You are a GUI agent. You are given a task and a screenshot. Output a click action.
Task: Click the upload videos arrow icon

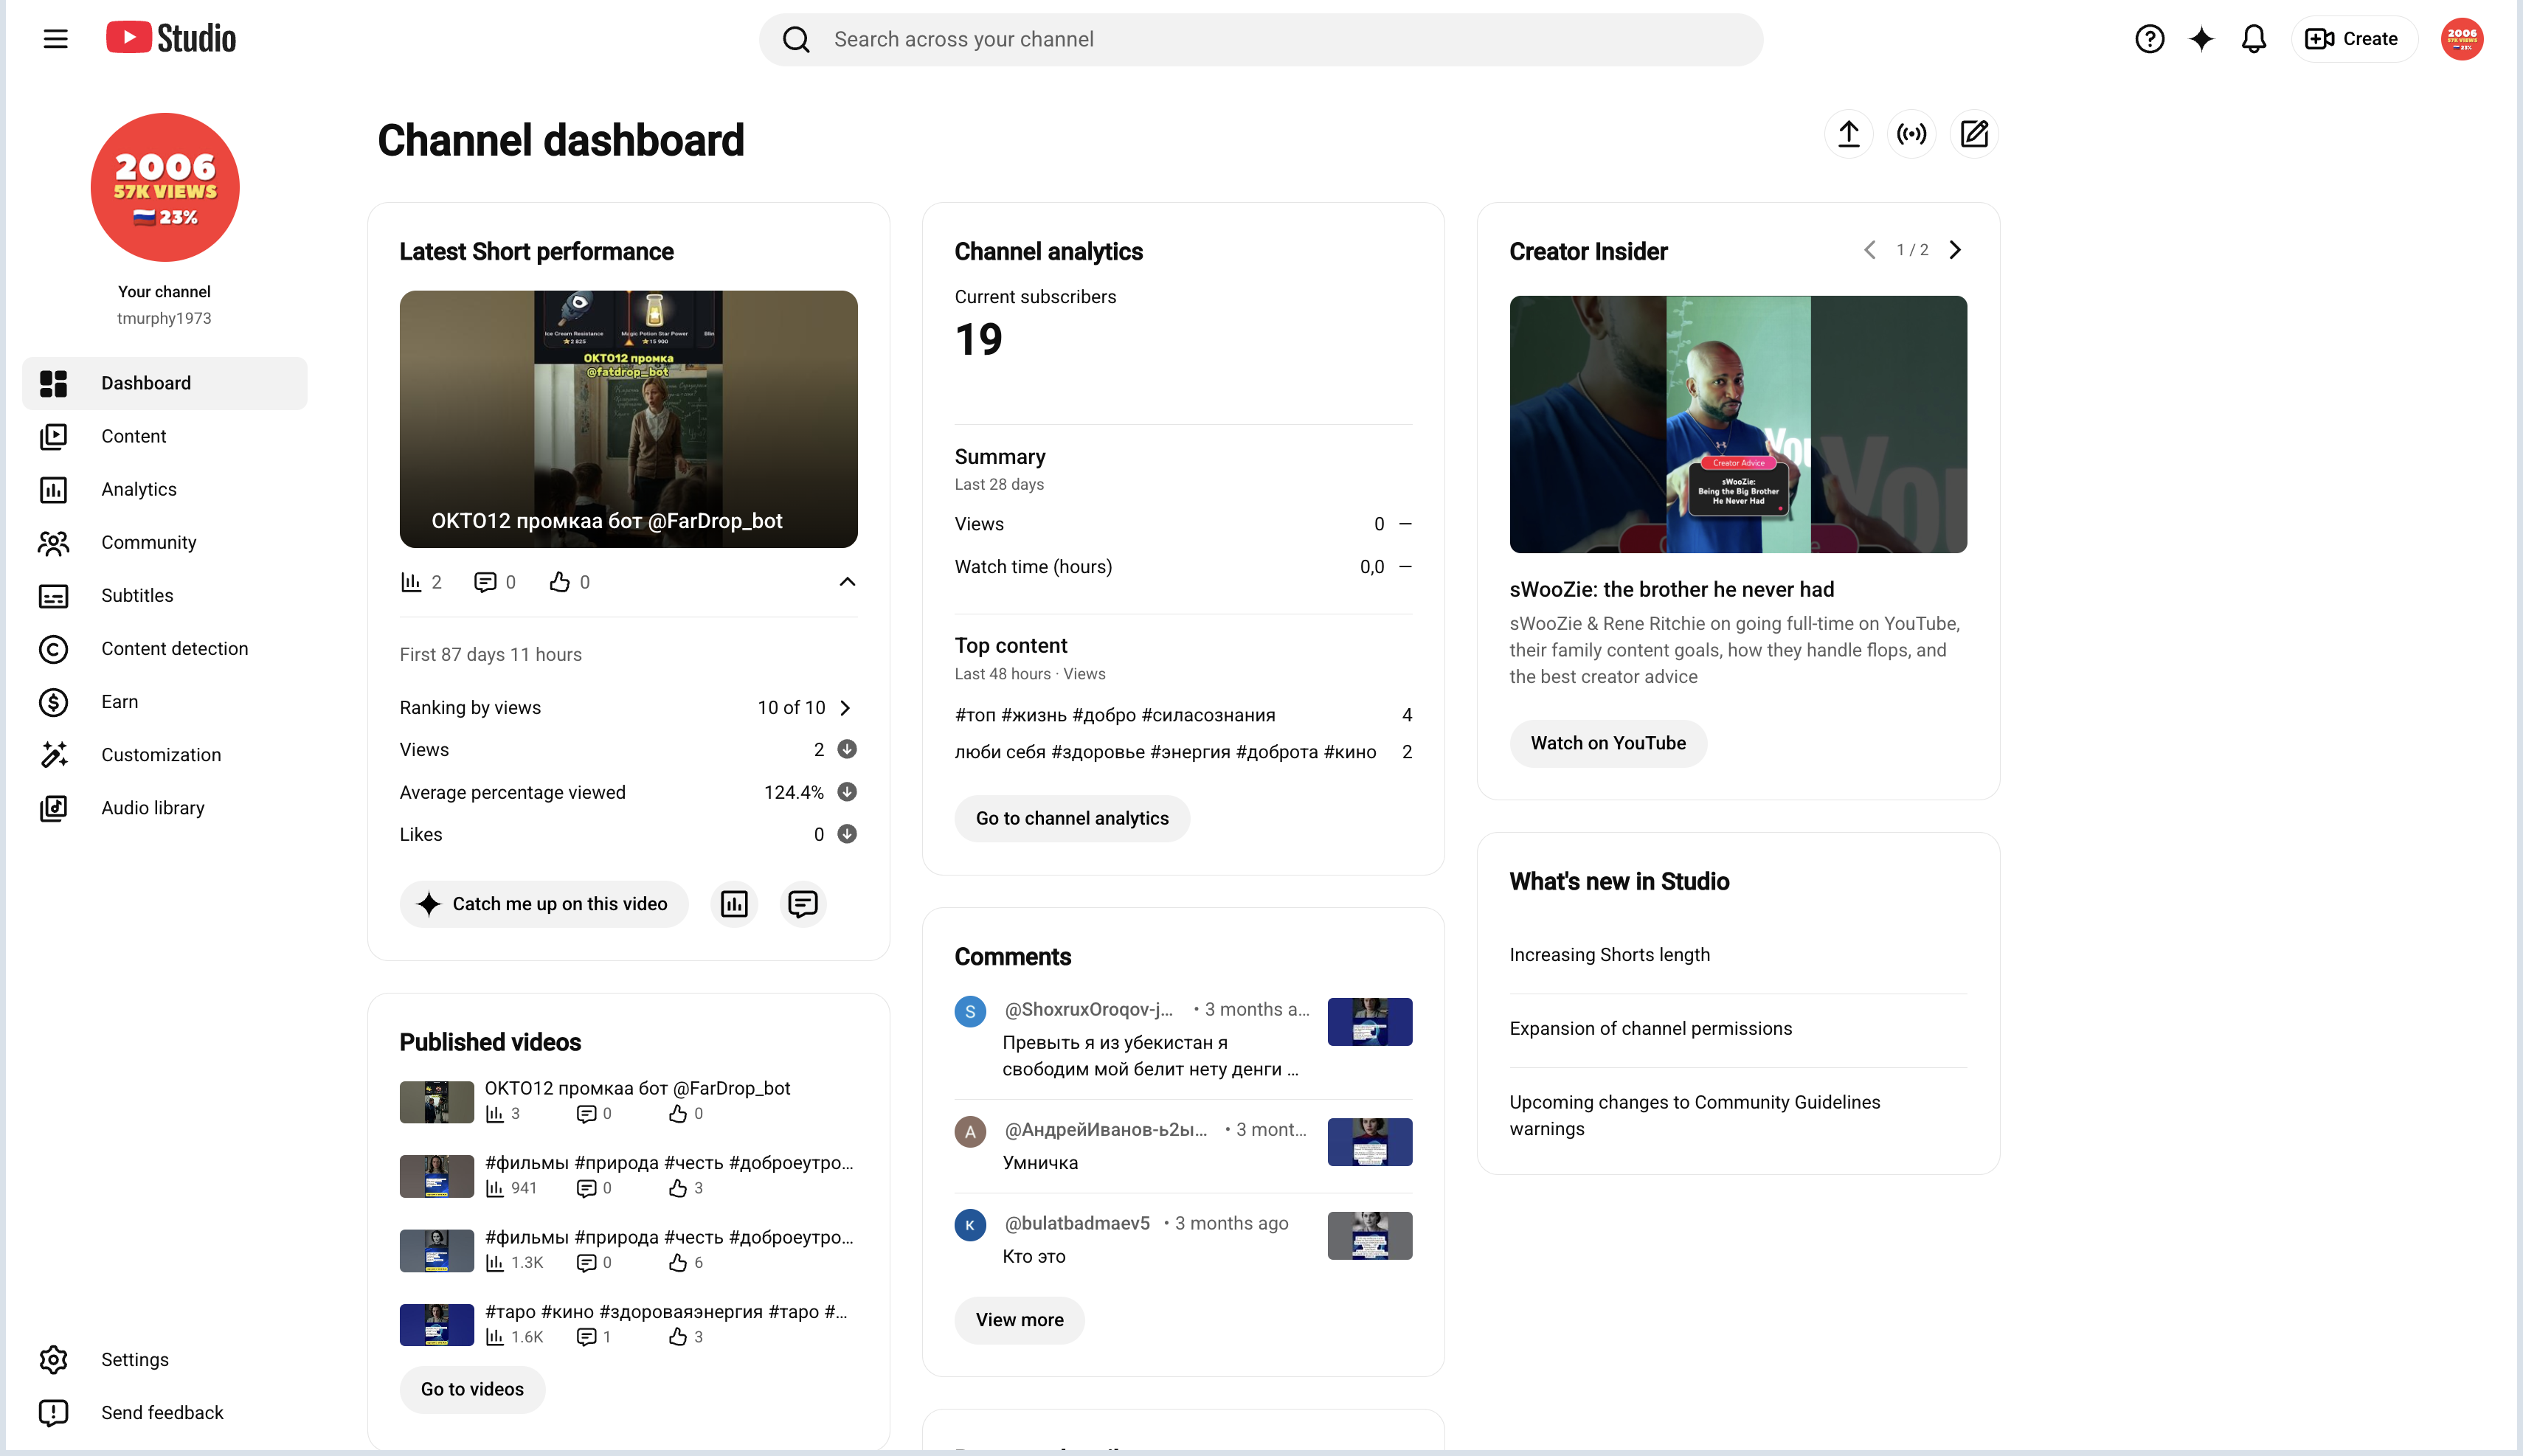click(x=1848, y=134)
